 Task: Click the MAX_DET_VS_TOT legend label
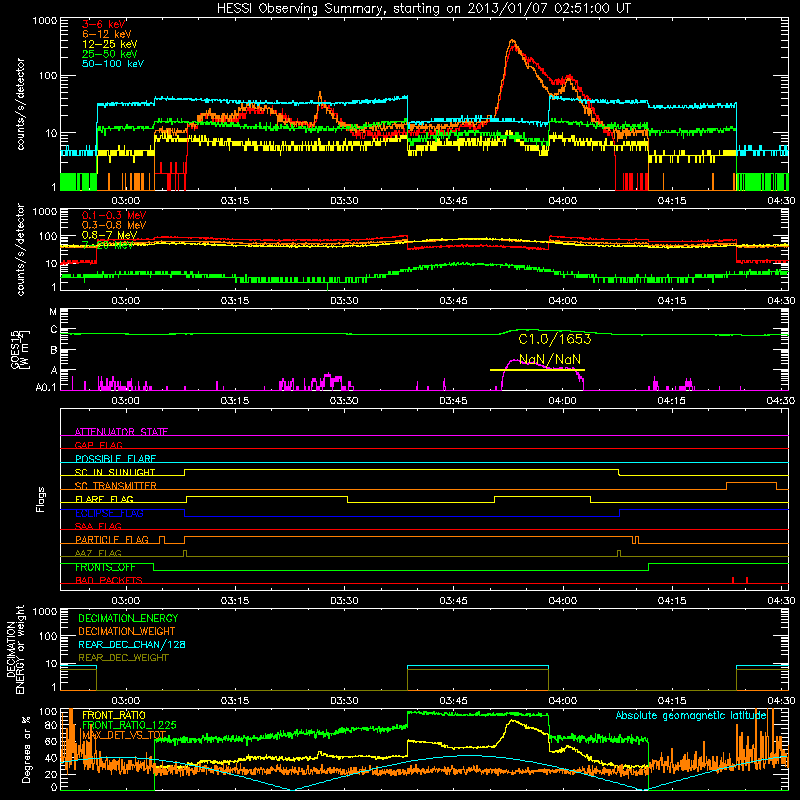click(124, 735)
